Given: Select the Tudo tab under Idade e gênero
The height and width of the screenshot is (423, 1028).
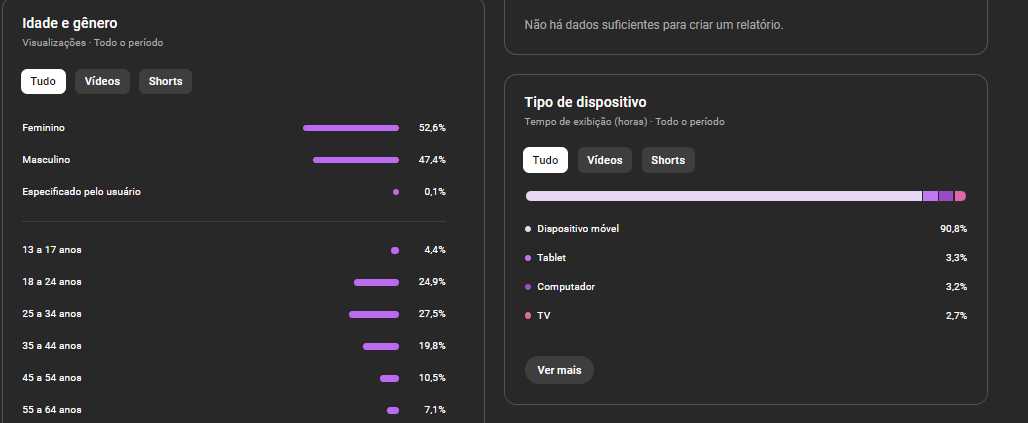Looking at the screenshot, I should (x=43, y=82).
